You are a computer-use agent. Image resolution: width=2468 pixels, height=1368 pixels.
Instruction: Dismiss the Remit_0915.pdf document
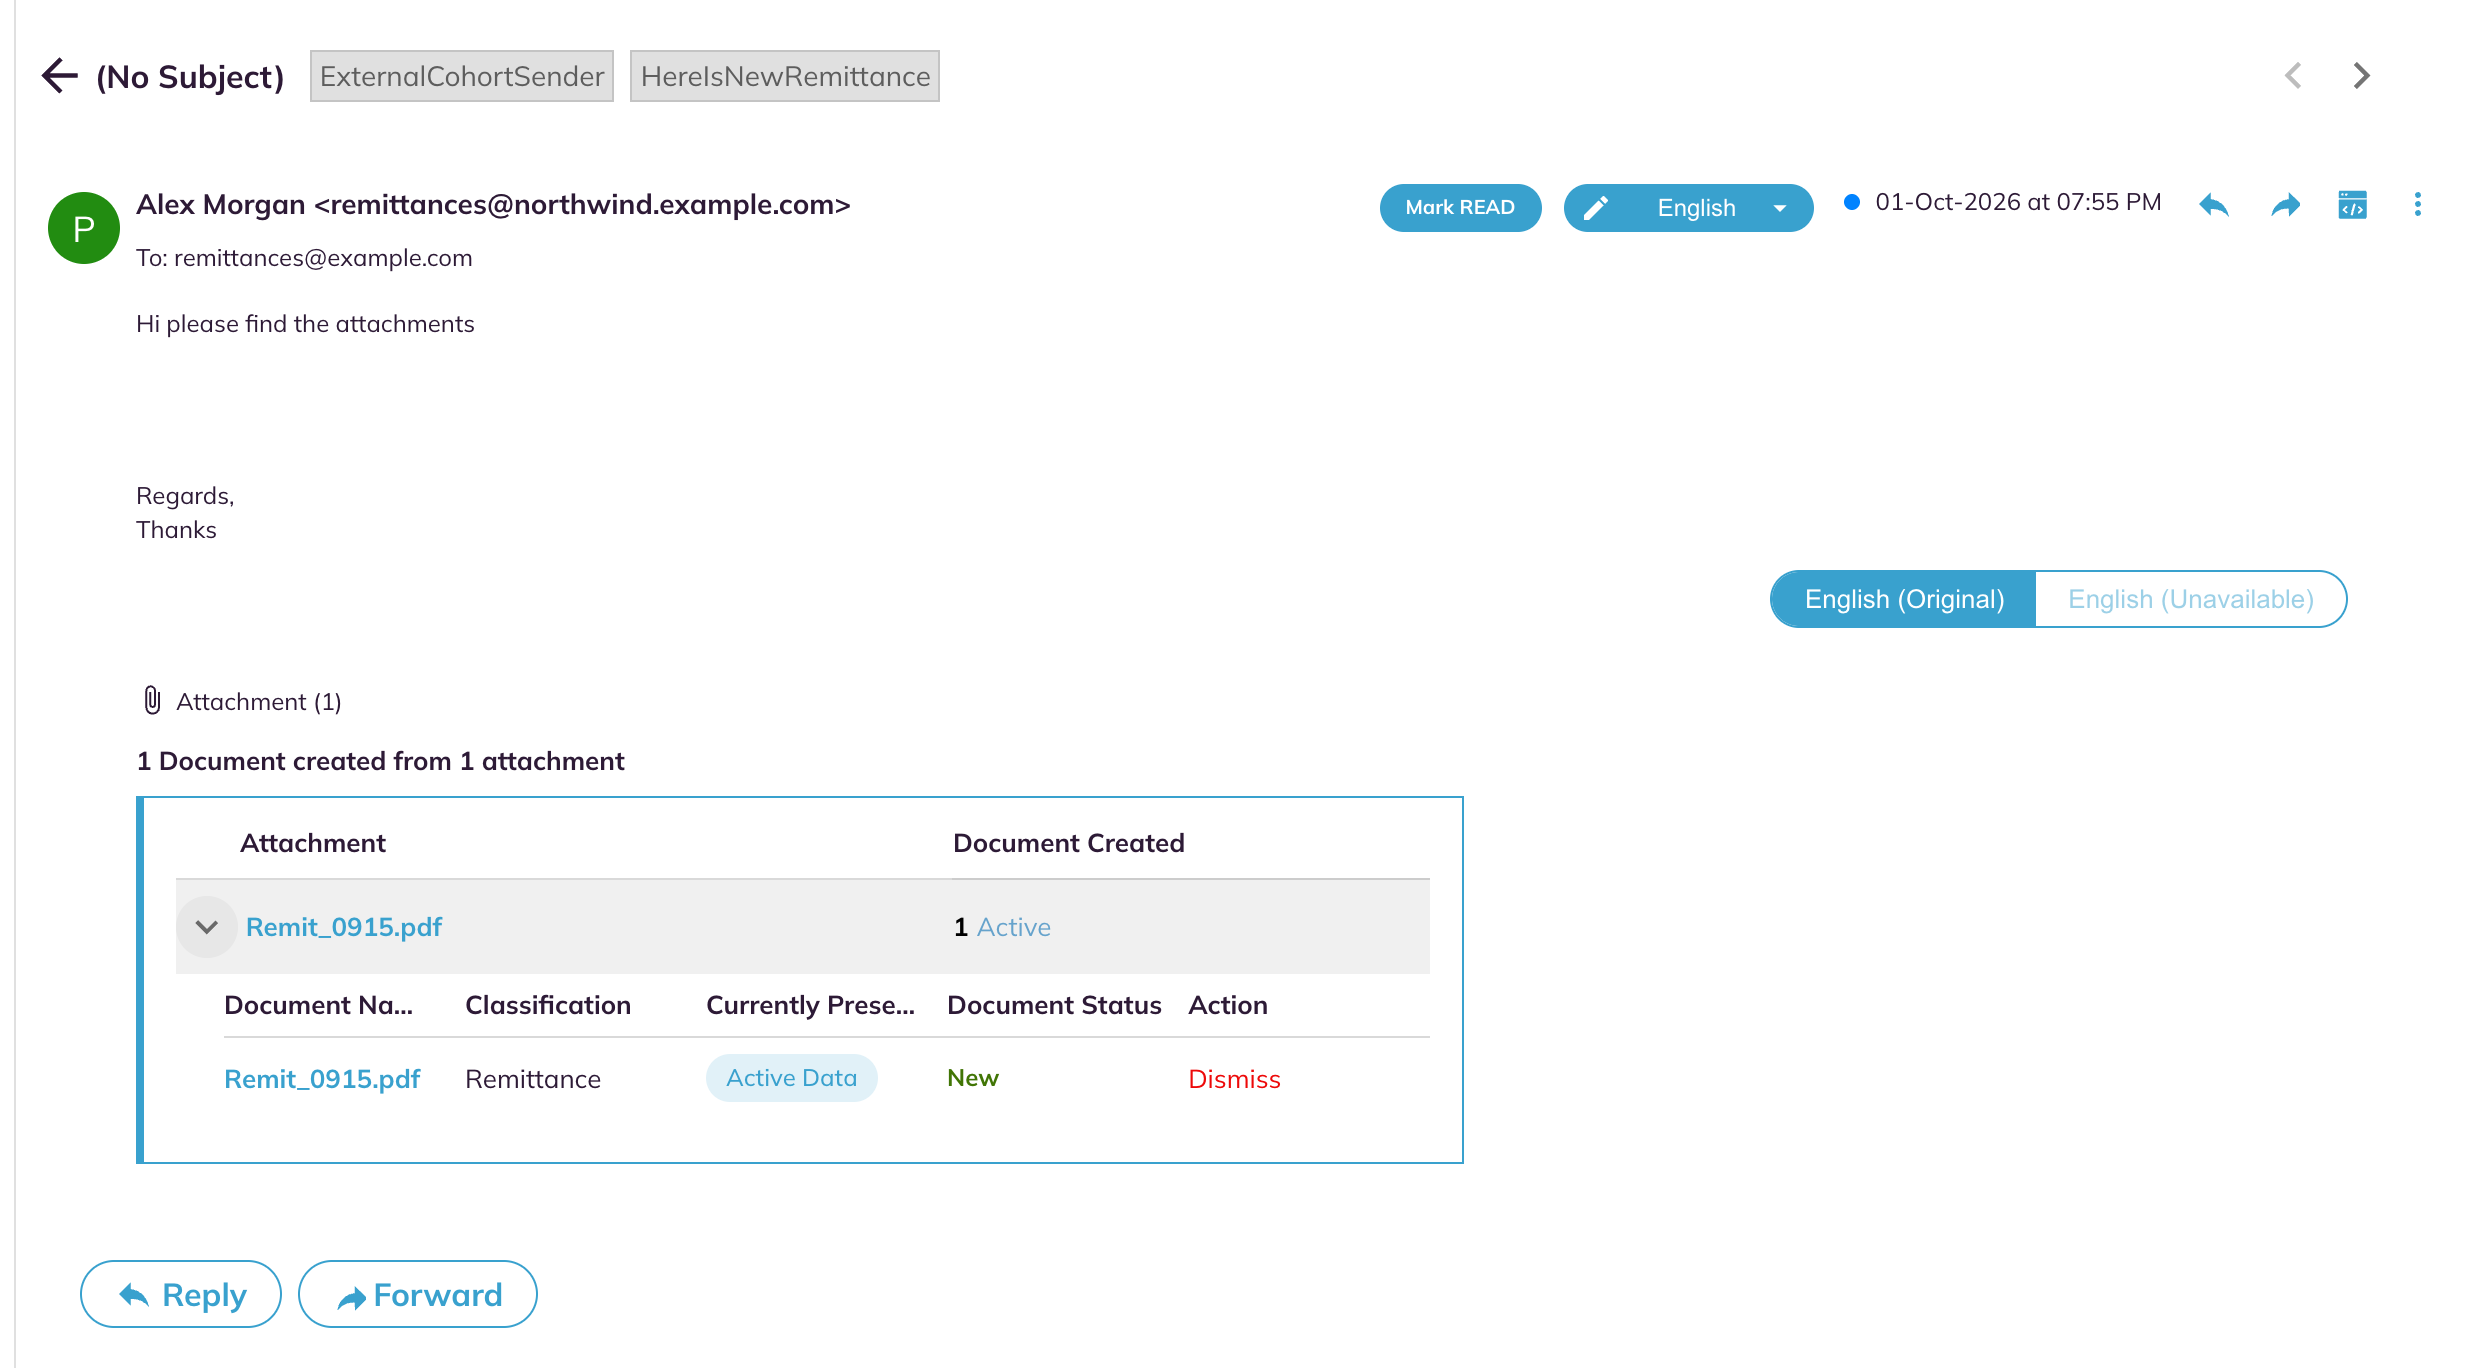point(1234,1079)
